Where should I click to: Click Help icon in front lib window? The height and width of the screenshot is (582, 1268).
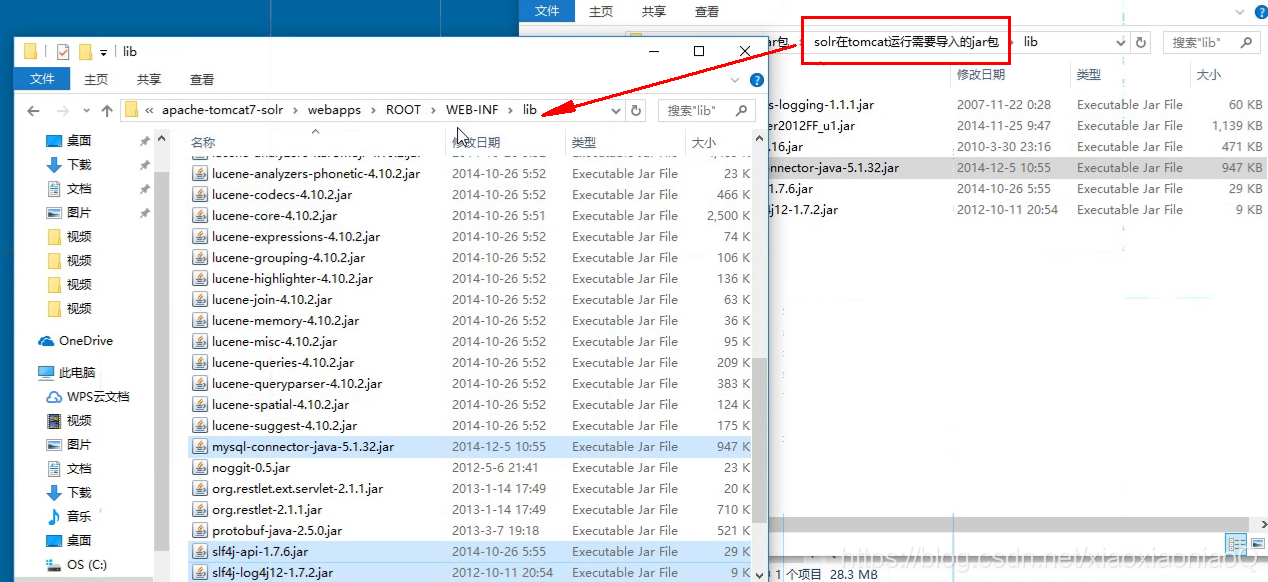pos(757,79)
